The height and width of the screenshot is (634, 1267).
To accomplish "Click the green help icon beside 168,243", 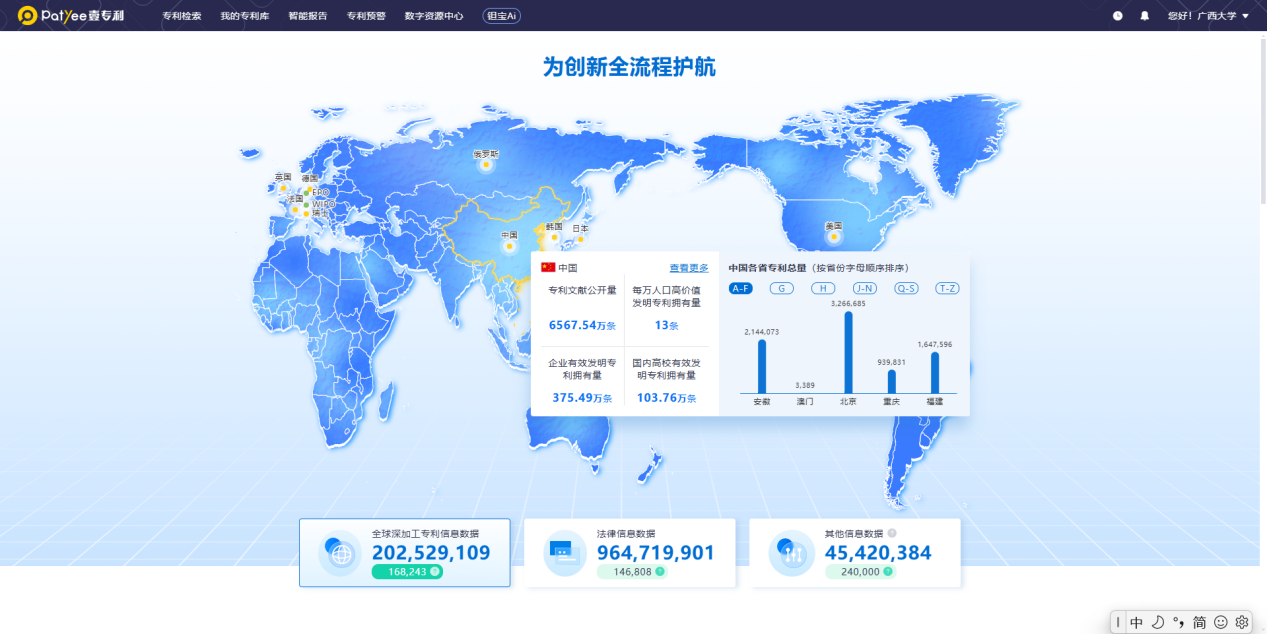I will (435, 572).
